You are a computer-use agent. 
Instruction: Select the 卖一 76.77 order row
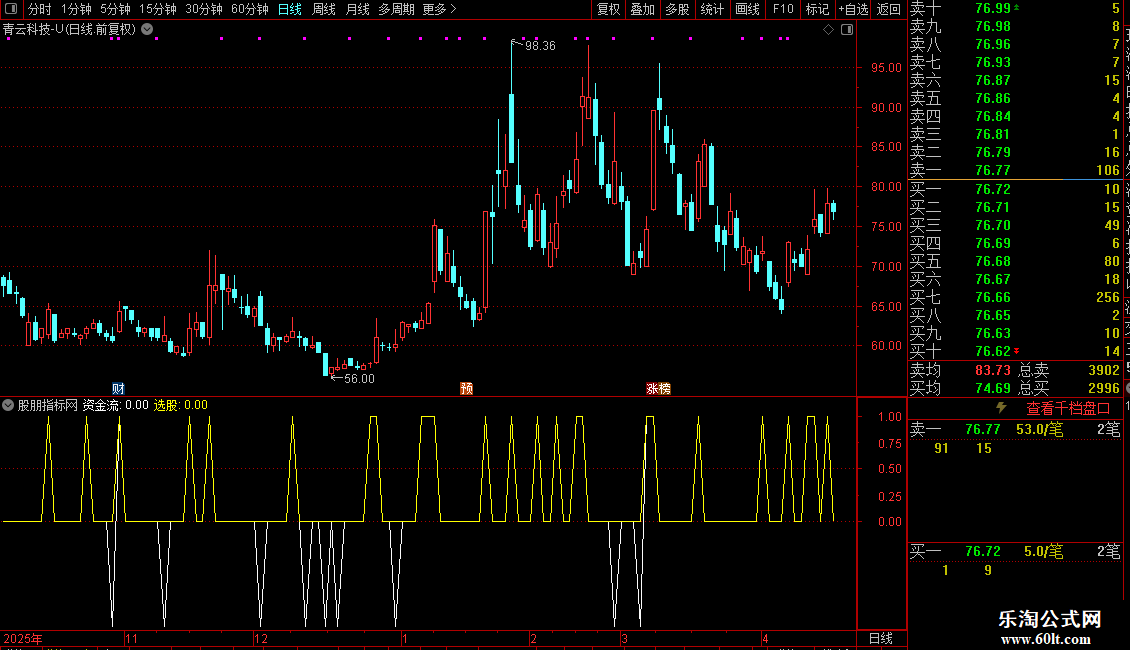tap(1015, 170)
